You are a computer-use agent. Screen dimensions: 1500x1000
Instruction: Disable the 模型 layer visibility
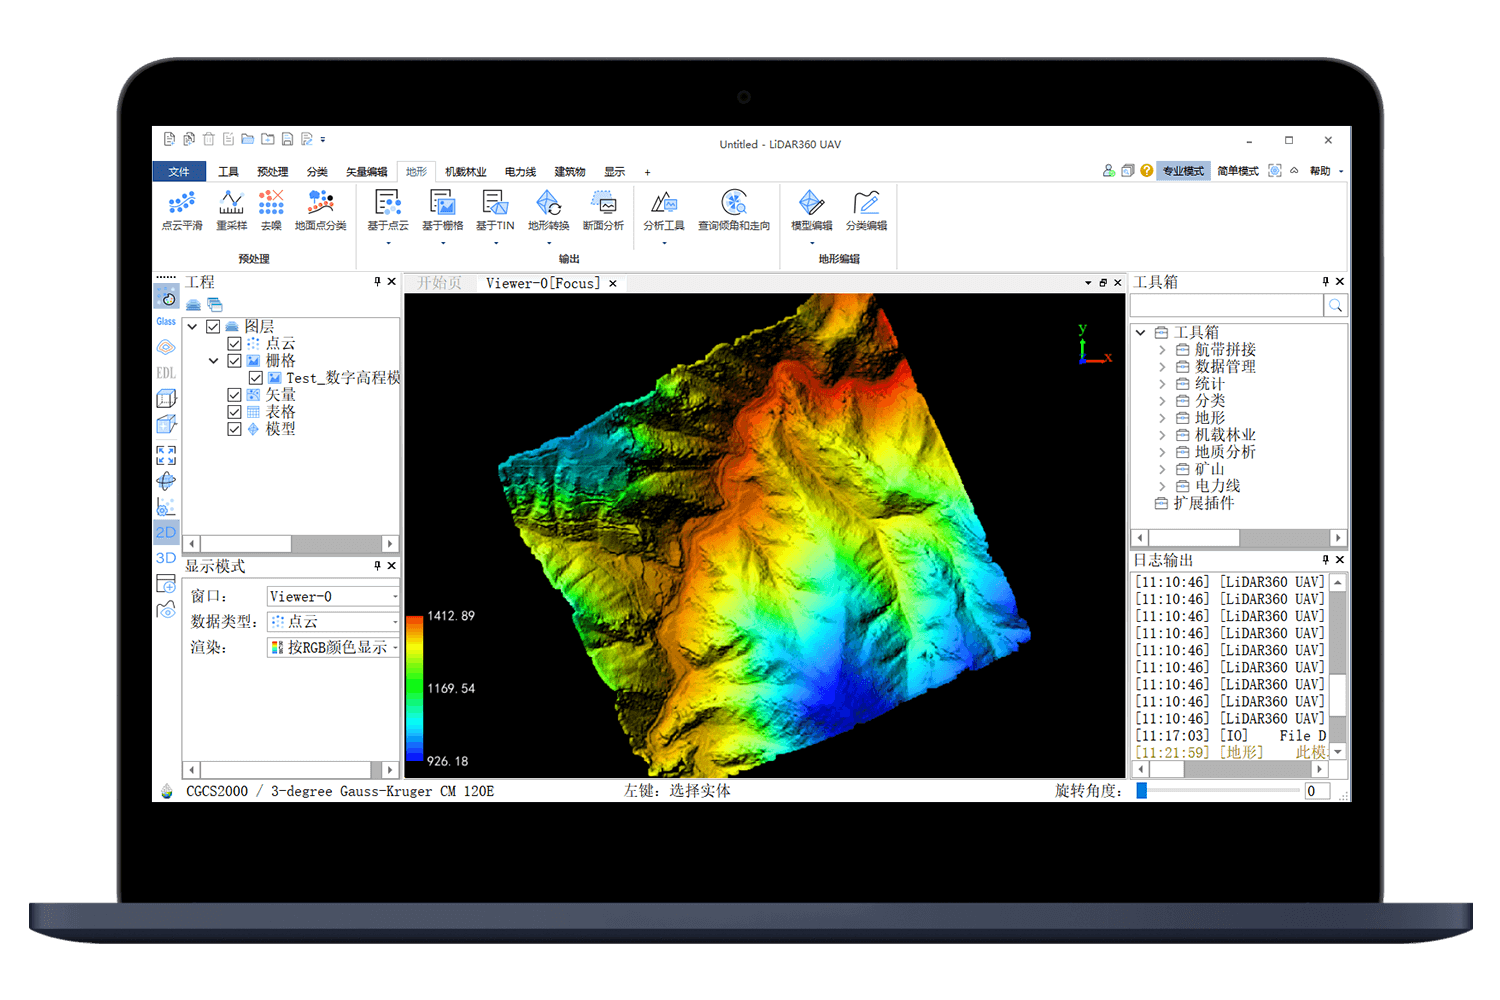234,428
